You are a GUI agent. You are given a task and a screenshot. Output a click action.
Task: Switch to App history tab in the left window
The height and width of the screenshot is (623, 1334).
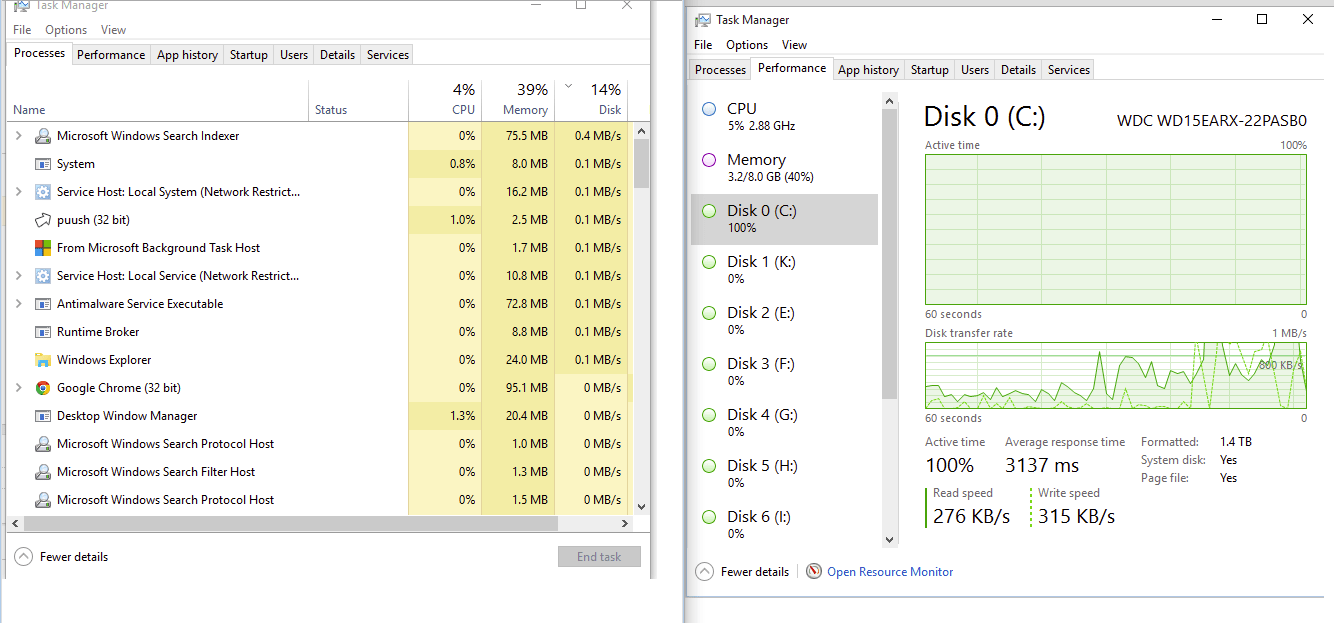coord(187,55)
